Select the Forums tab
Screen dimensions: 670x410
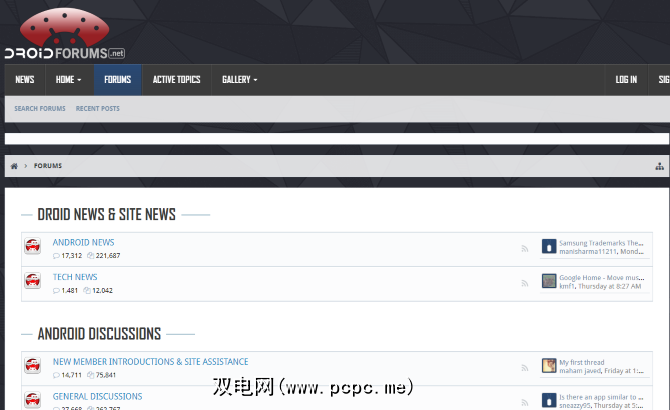[118, 80]
